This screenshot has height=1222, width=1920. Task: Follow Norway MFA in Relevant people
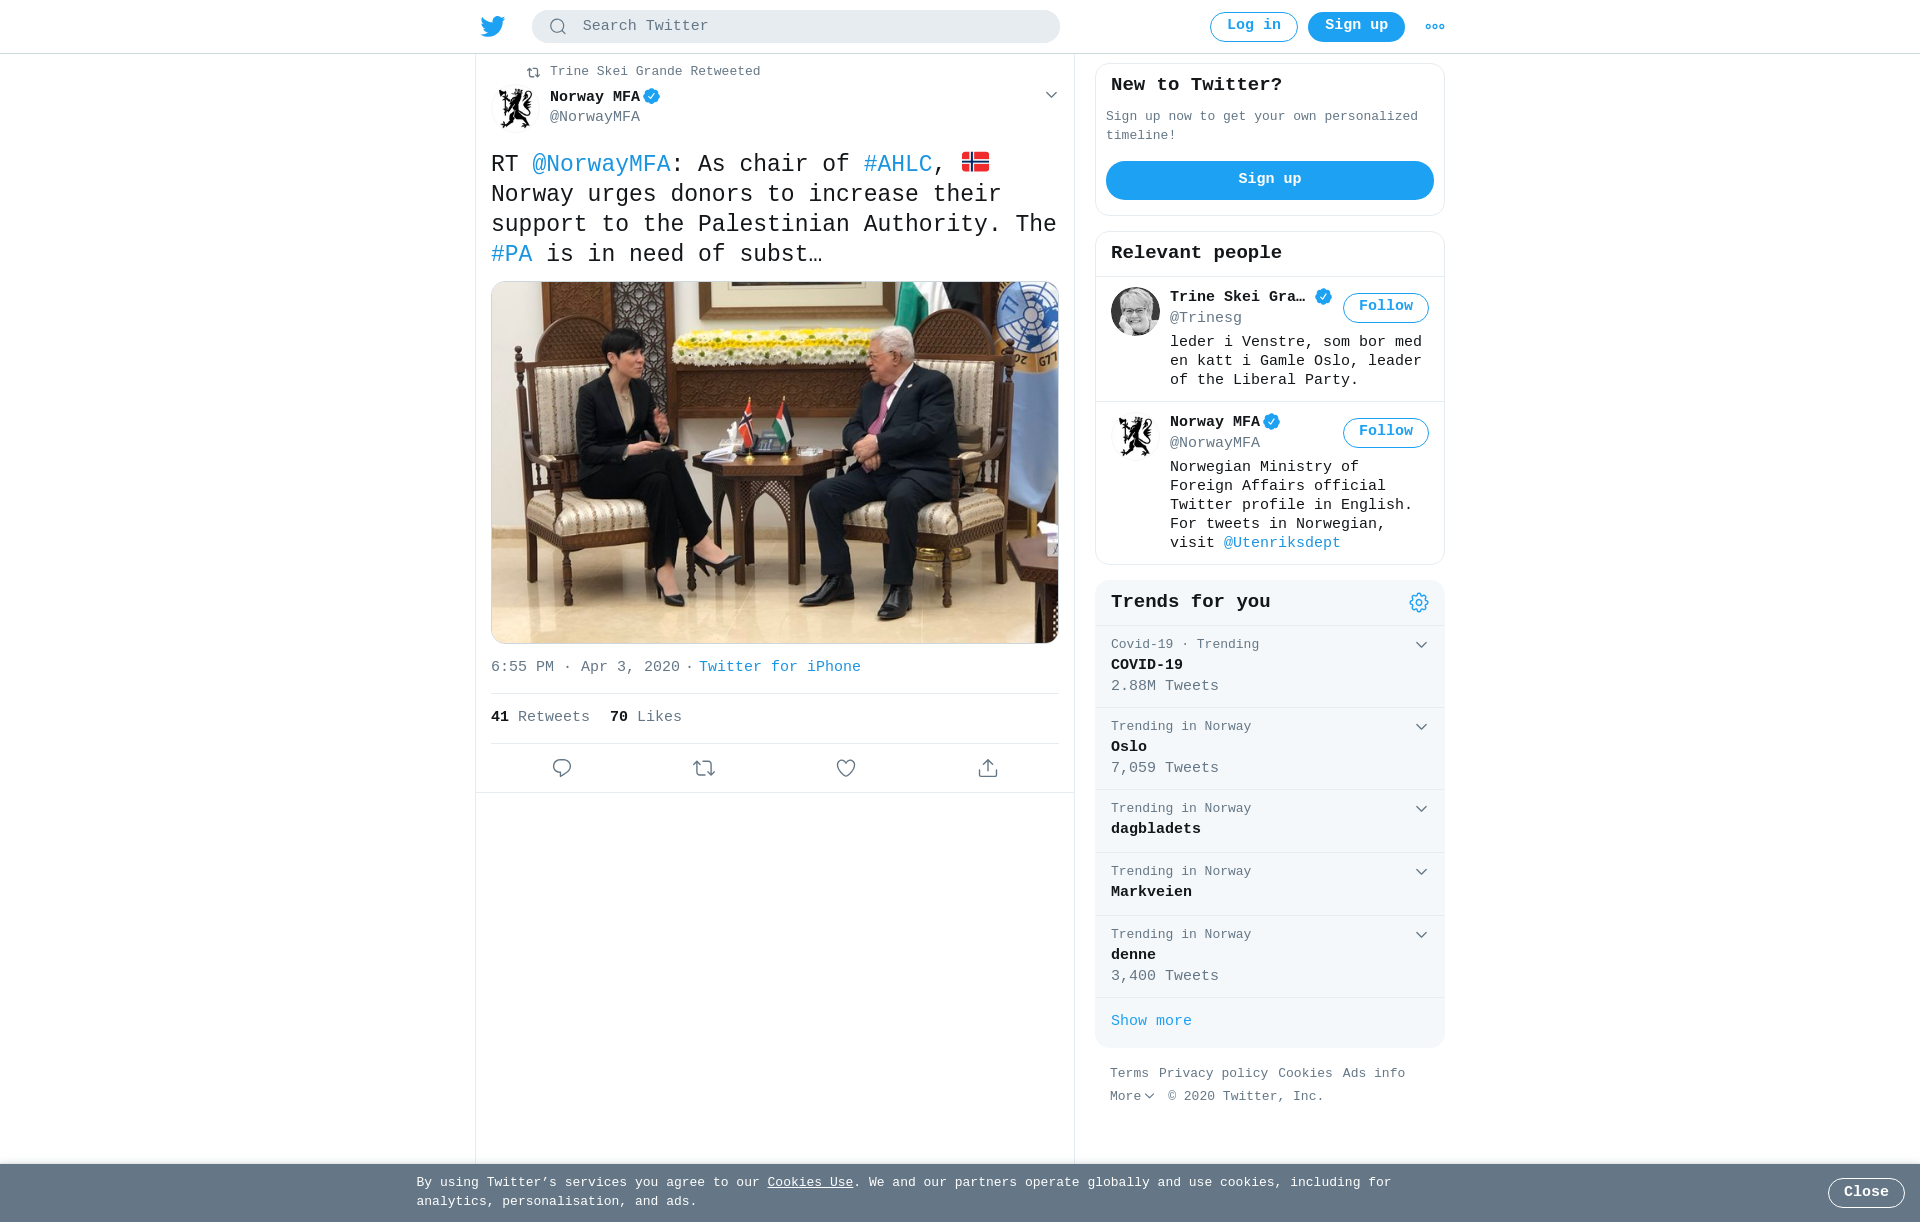[1385, 432]
